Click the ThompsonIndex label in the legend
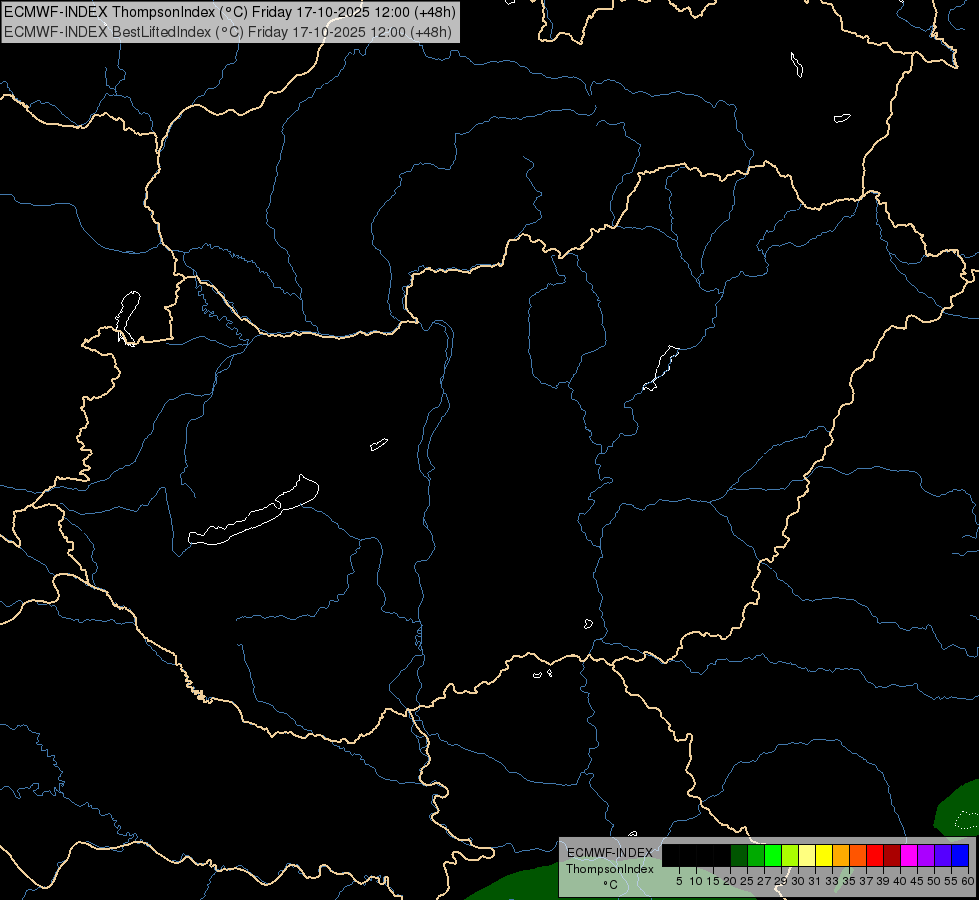This screenshot has height=900, width=979. point(609,869)
